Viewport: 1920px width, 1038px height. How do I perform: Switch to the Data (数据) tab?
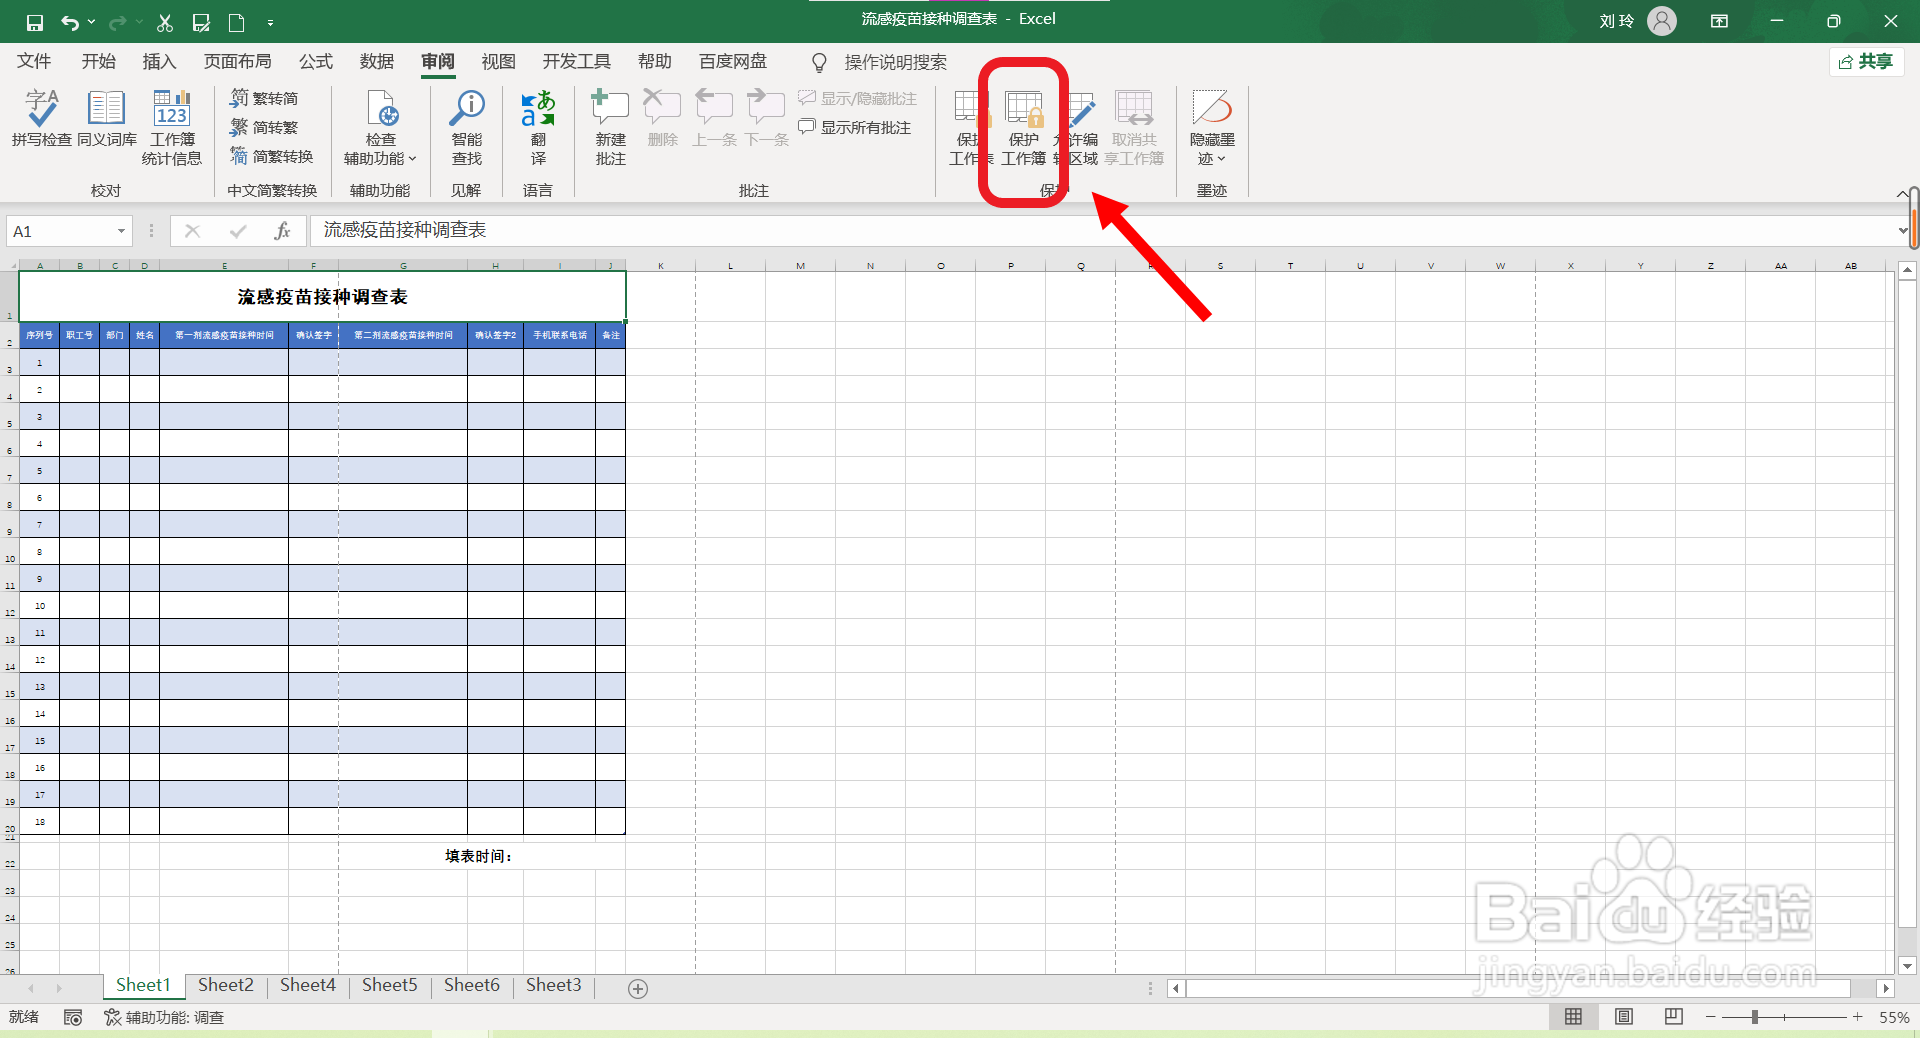click(377, 62)
